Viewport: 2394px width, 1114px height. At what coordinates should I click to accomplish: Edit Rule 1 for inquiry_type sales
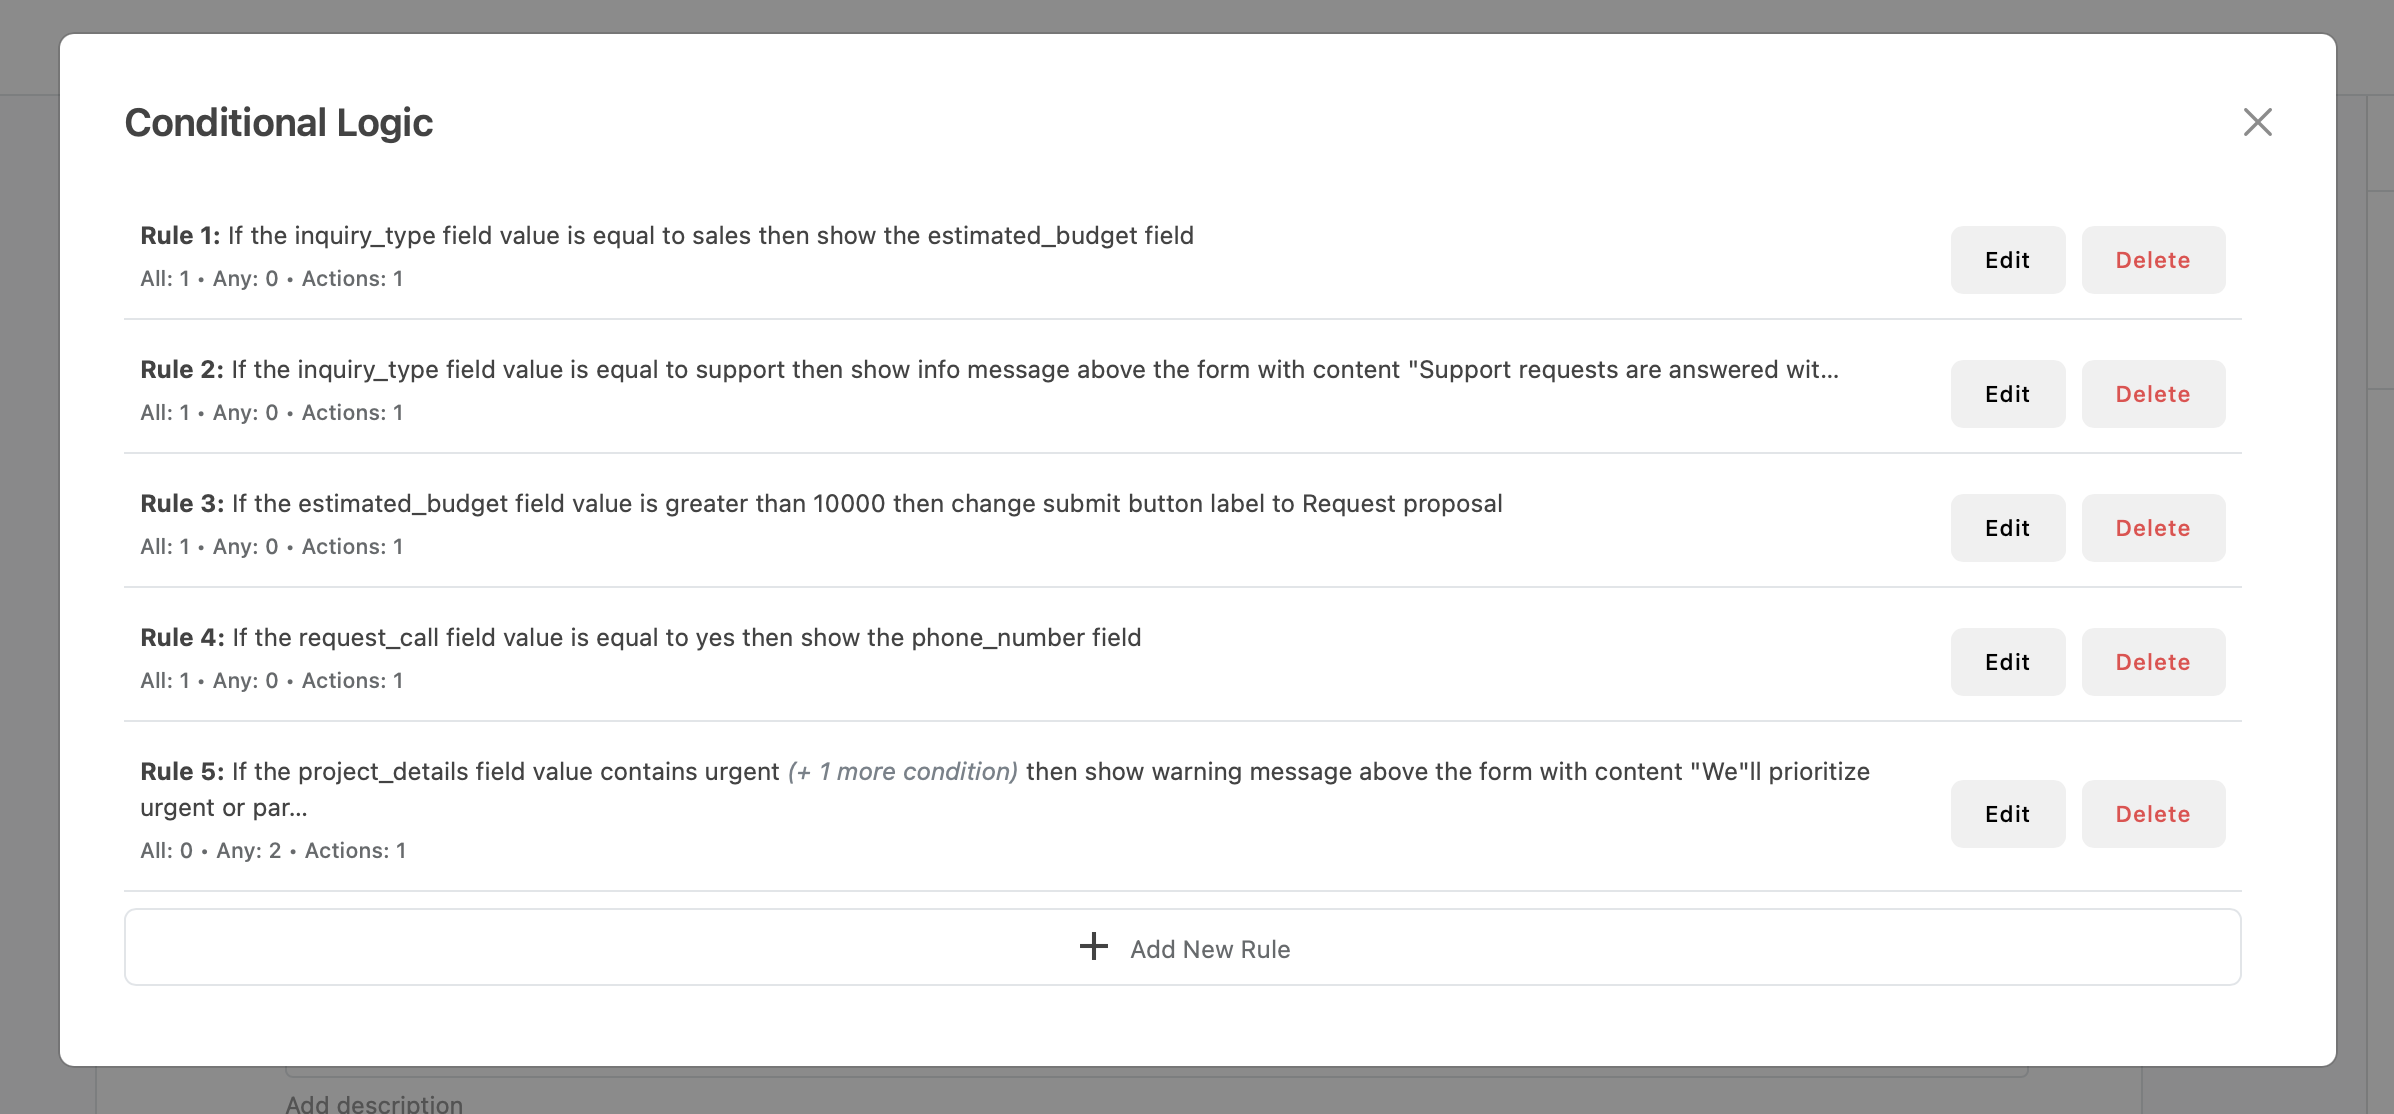(x=2007, y=260)
